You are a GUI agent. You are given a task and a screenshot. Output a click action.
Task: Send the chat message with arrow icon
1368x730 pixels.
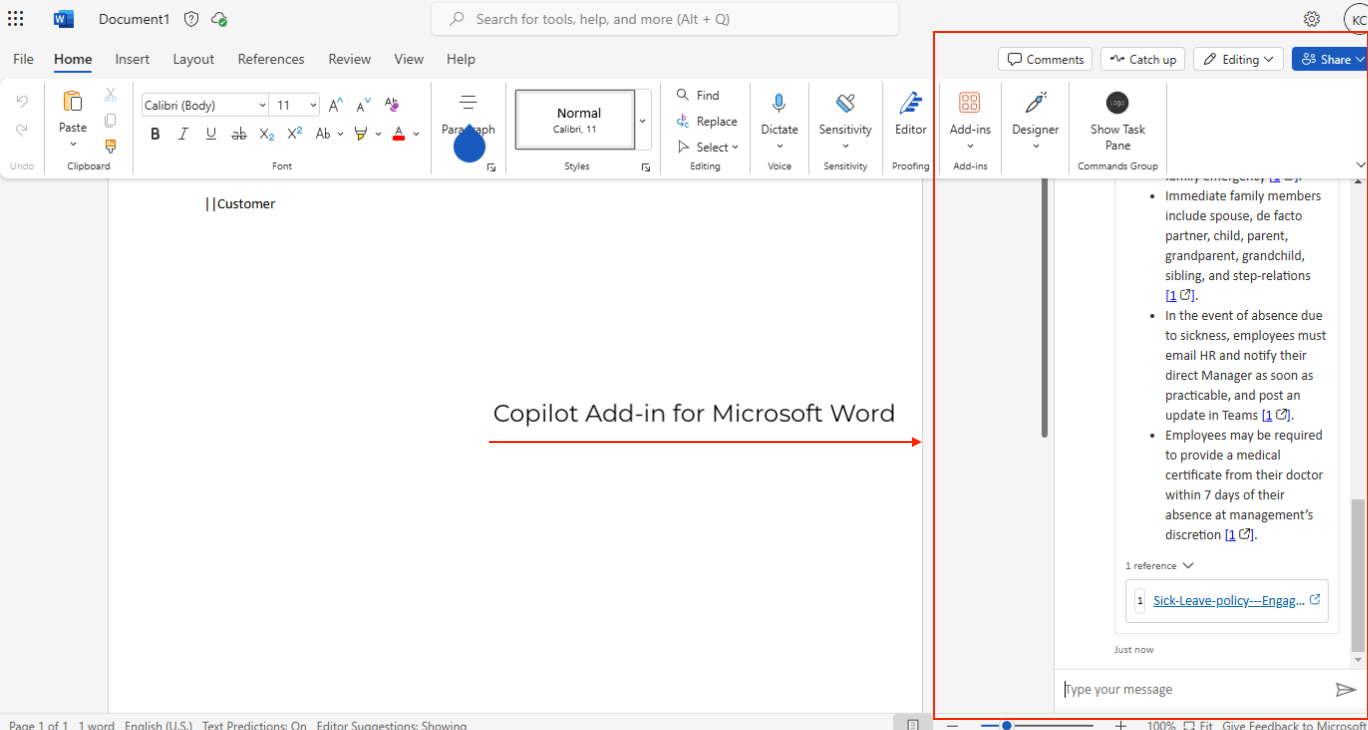tap(1345, 689)
